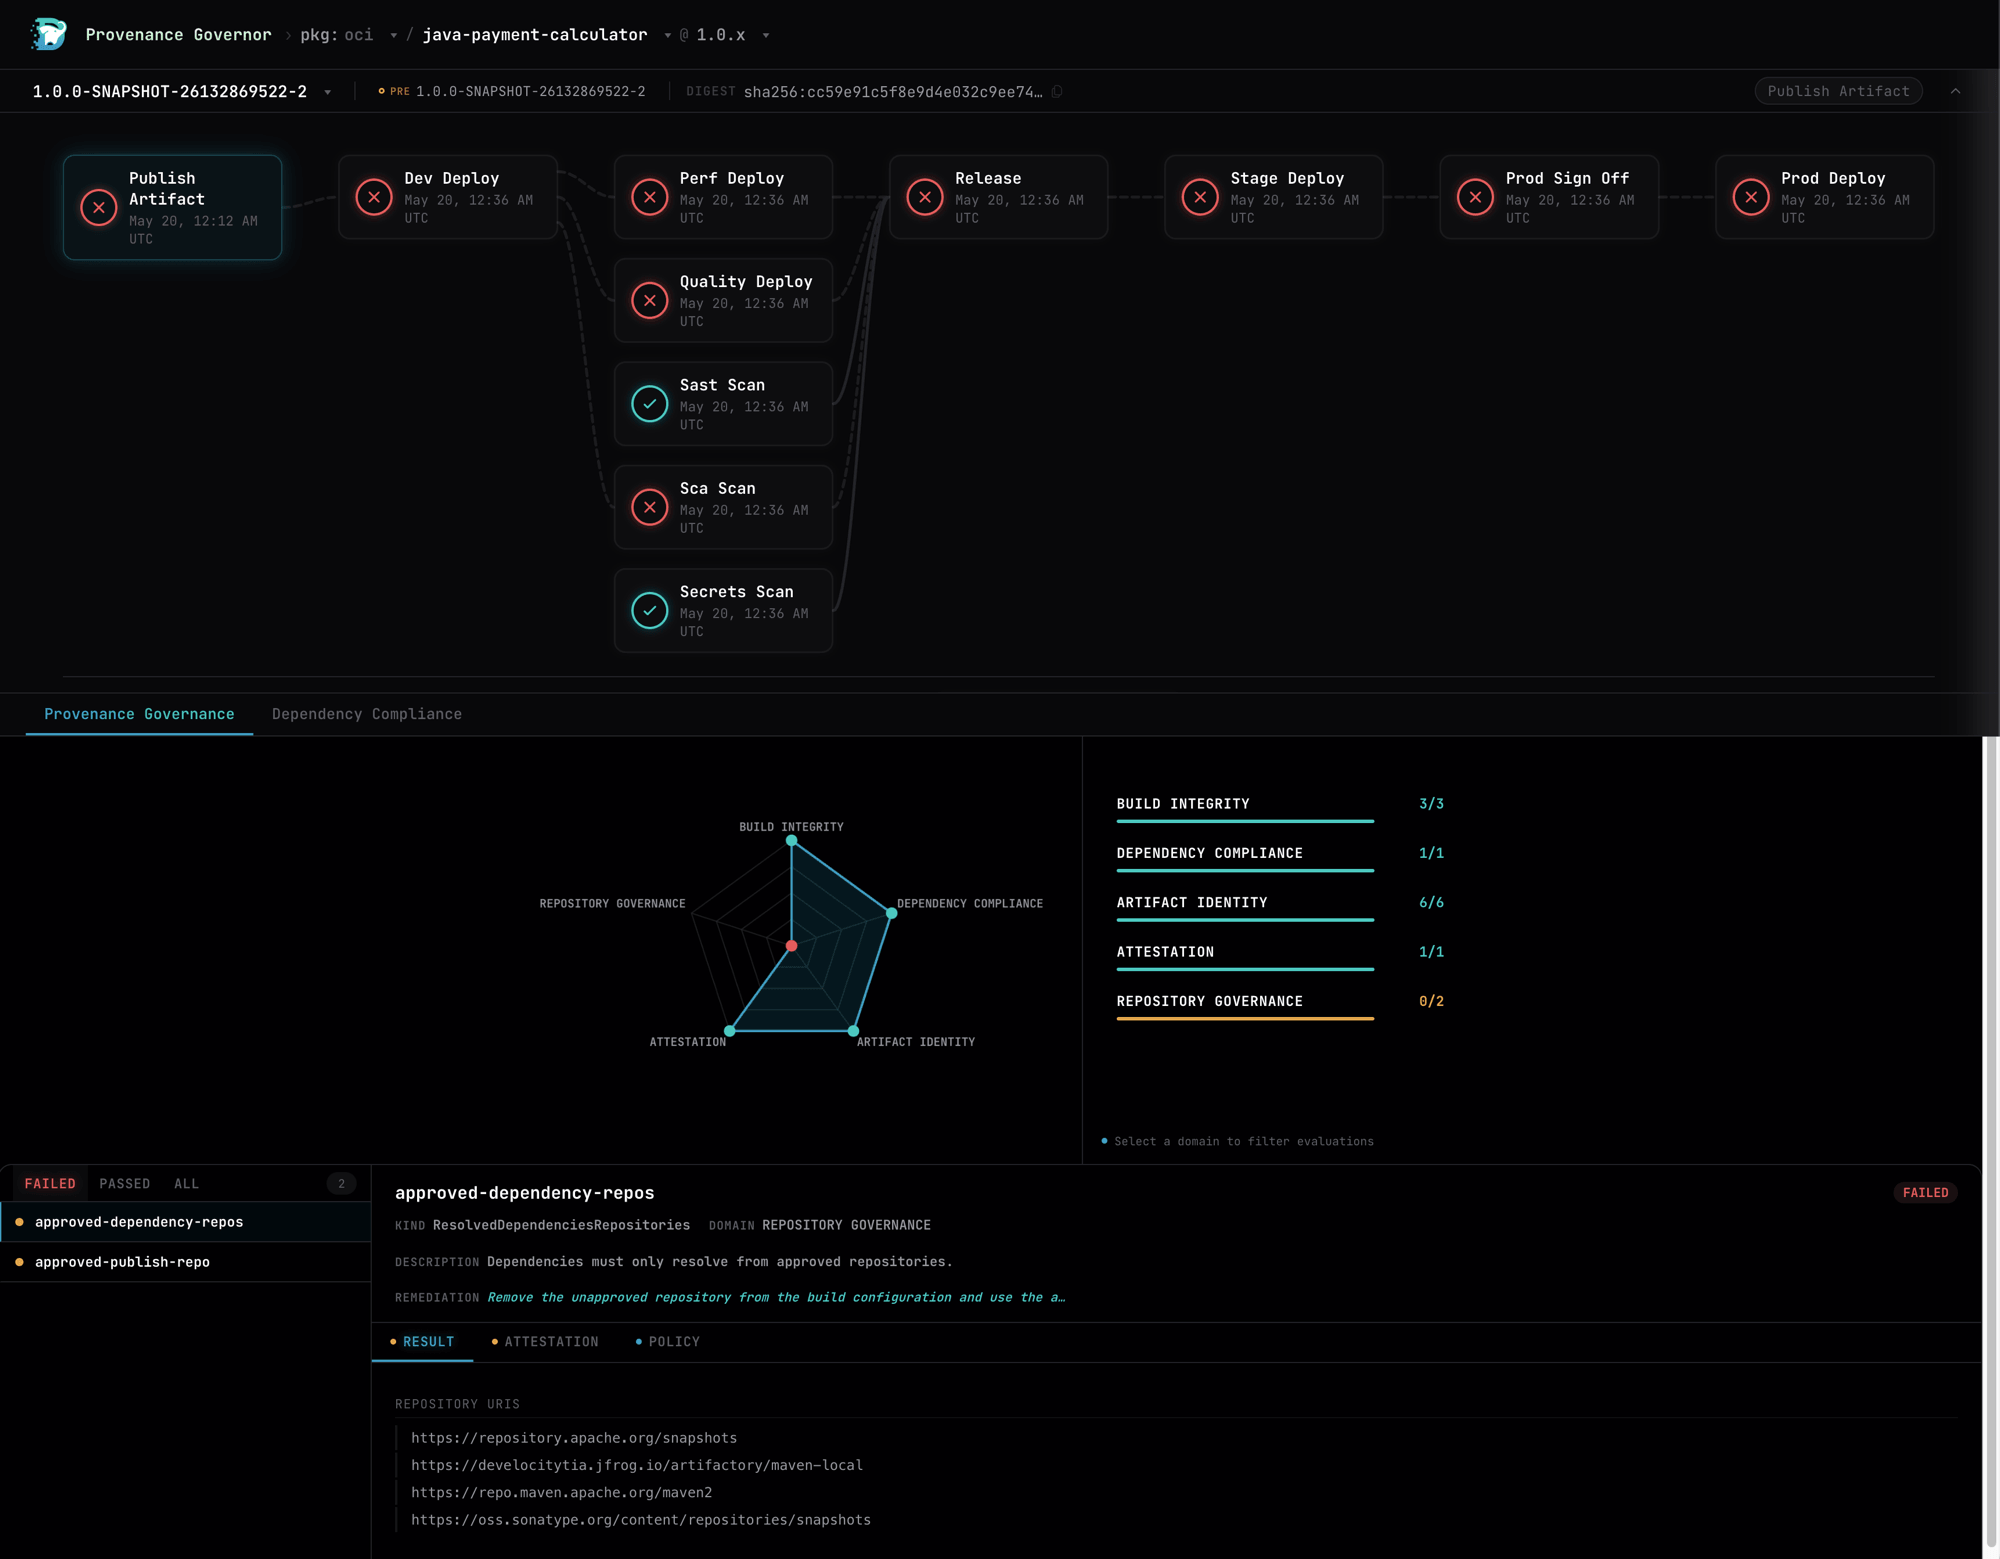Click the Quality Deploy failed status icon
The width and height of the screenshot is (2000, 1559).
650,300
